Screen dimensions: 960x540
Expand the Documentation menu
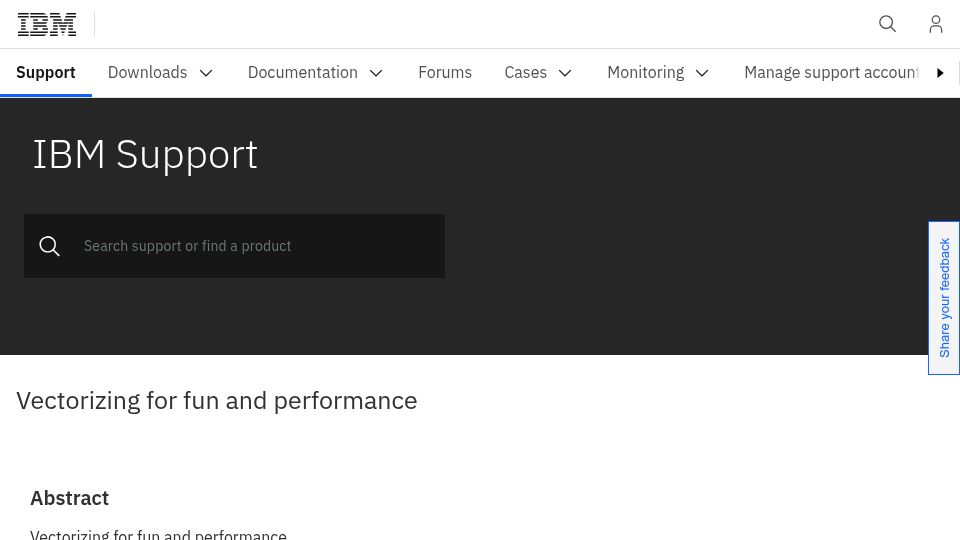click(315, 72)
